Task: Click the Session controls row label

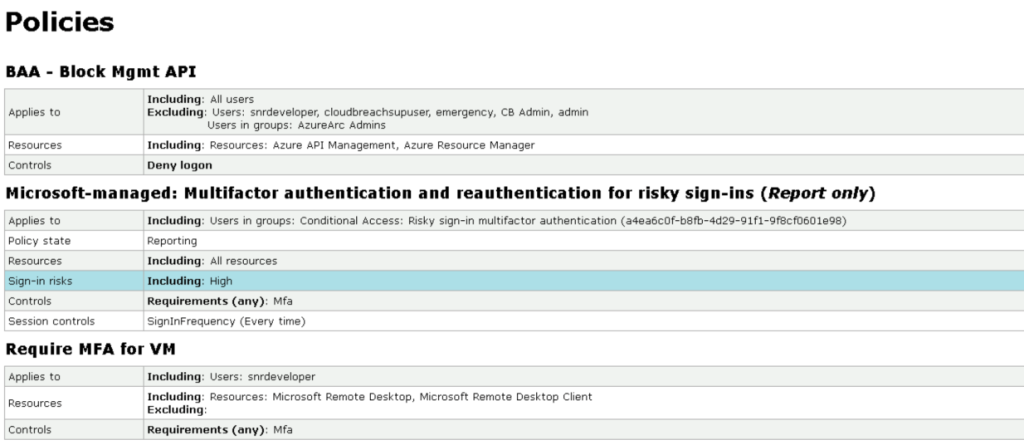Action: pyautogui.click(x=51, y=321)
